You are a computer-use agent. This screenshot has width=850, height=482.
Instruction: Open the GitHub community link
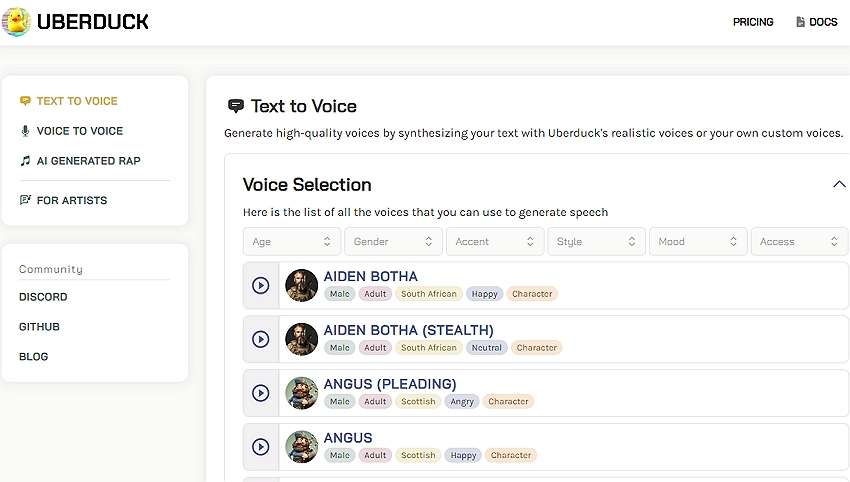(x=39, y=327)
